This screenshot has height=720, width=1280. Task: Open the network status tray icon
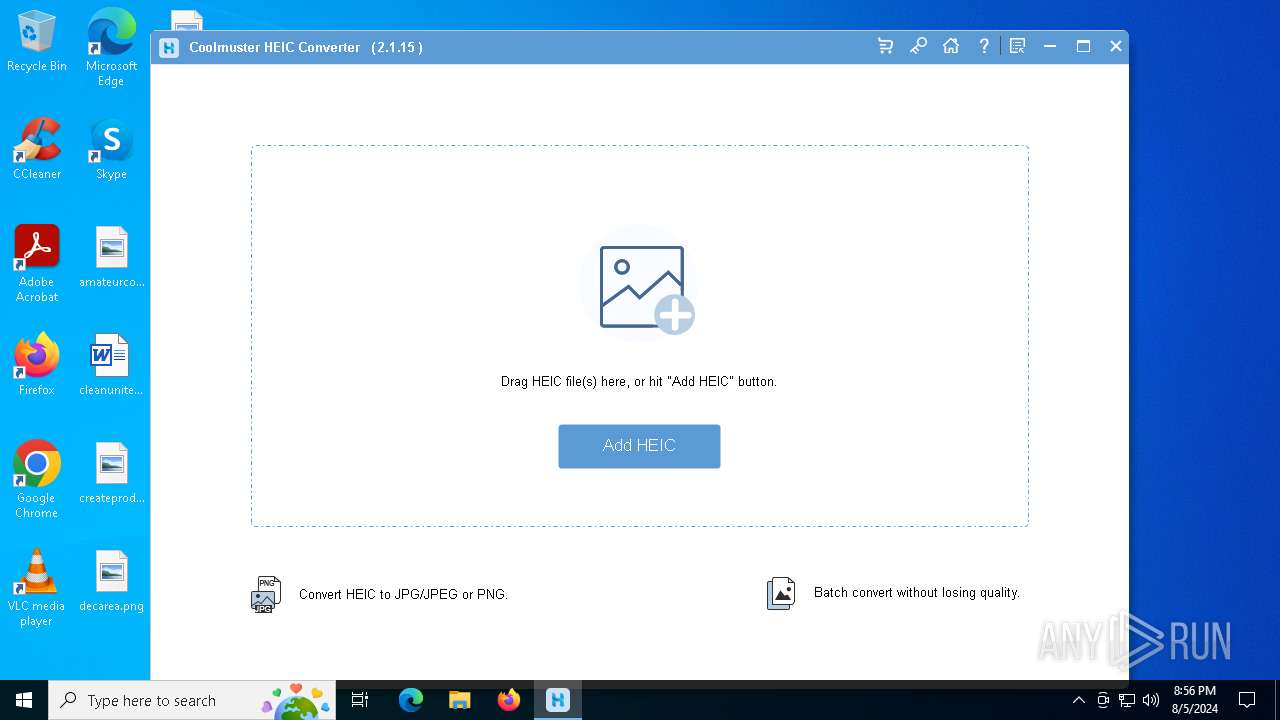[1127, 700]
